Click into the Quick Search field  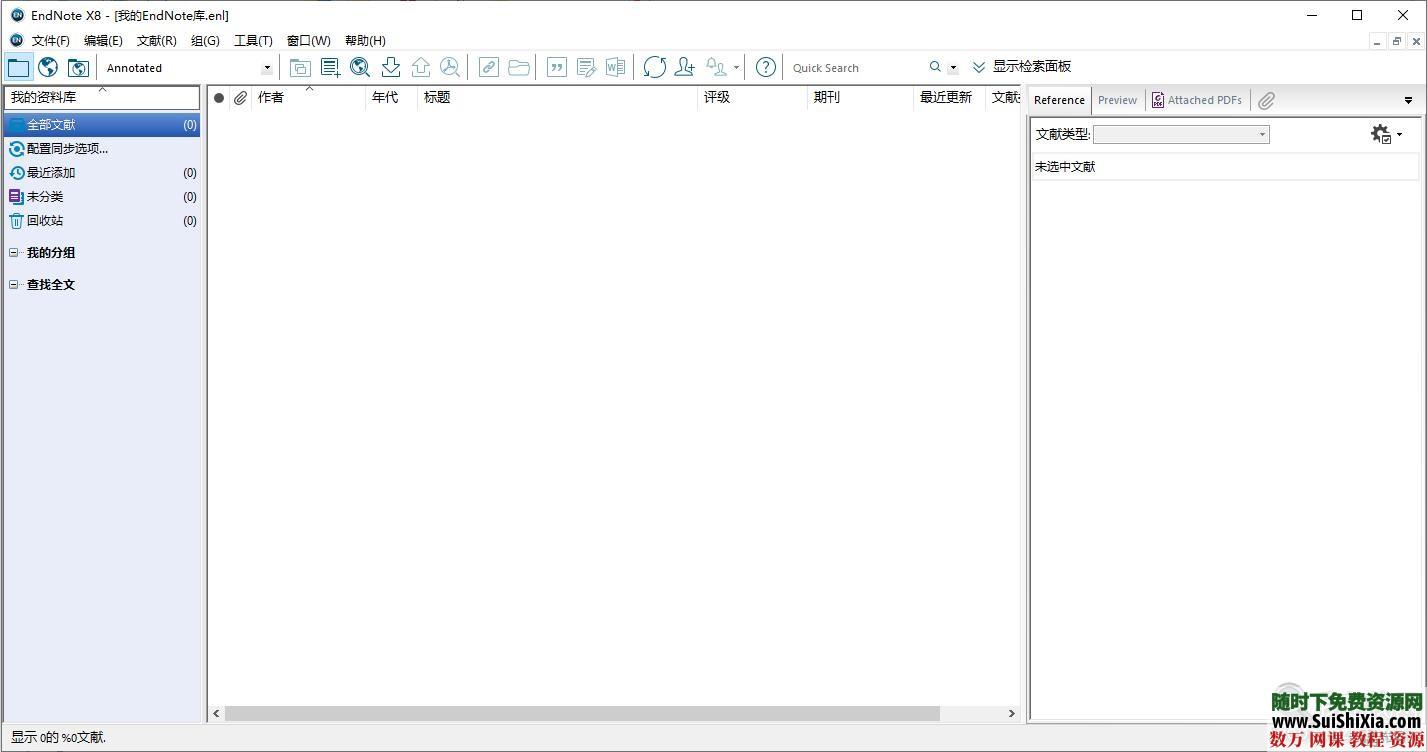pyautogui.click(x=855, y=68)
